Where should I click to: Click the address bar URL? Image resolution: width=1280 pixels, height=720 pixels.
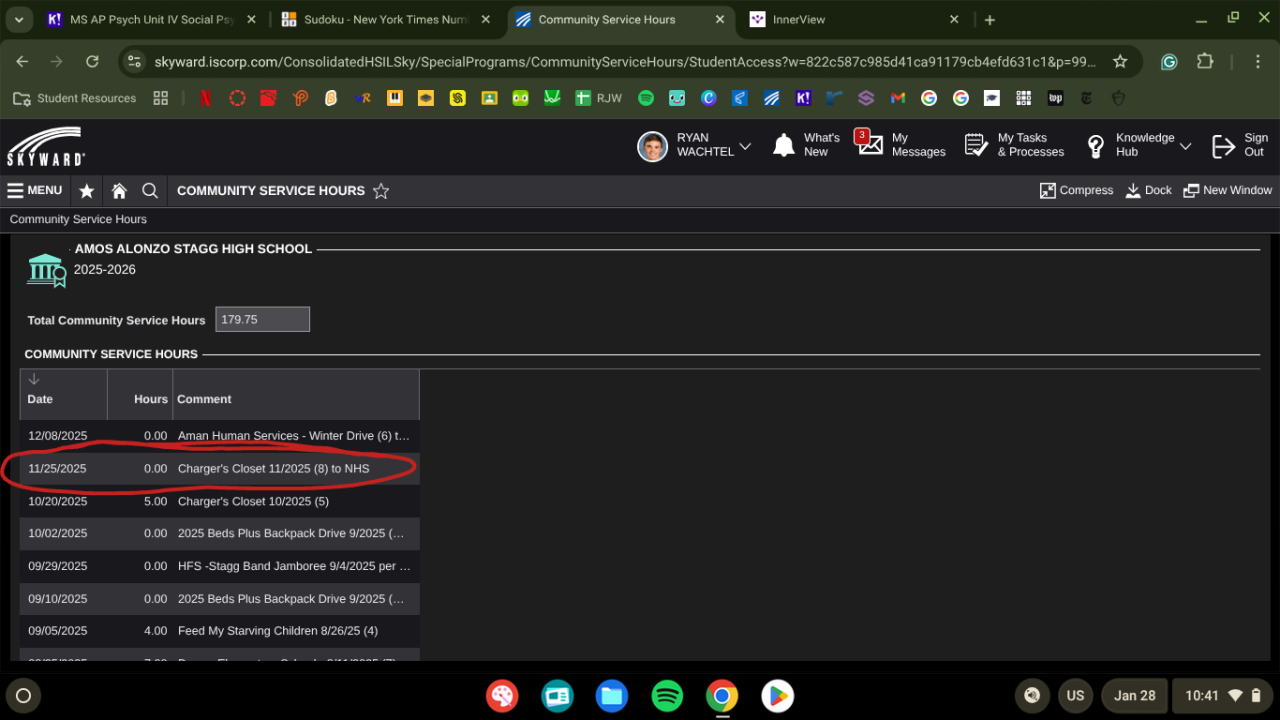tap(625, 62)
